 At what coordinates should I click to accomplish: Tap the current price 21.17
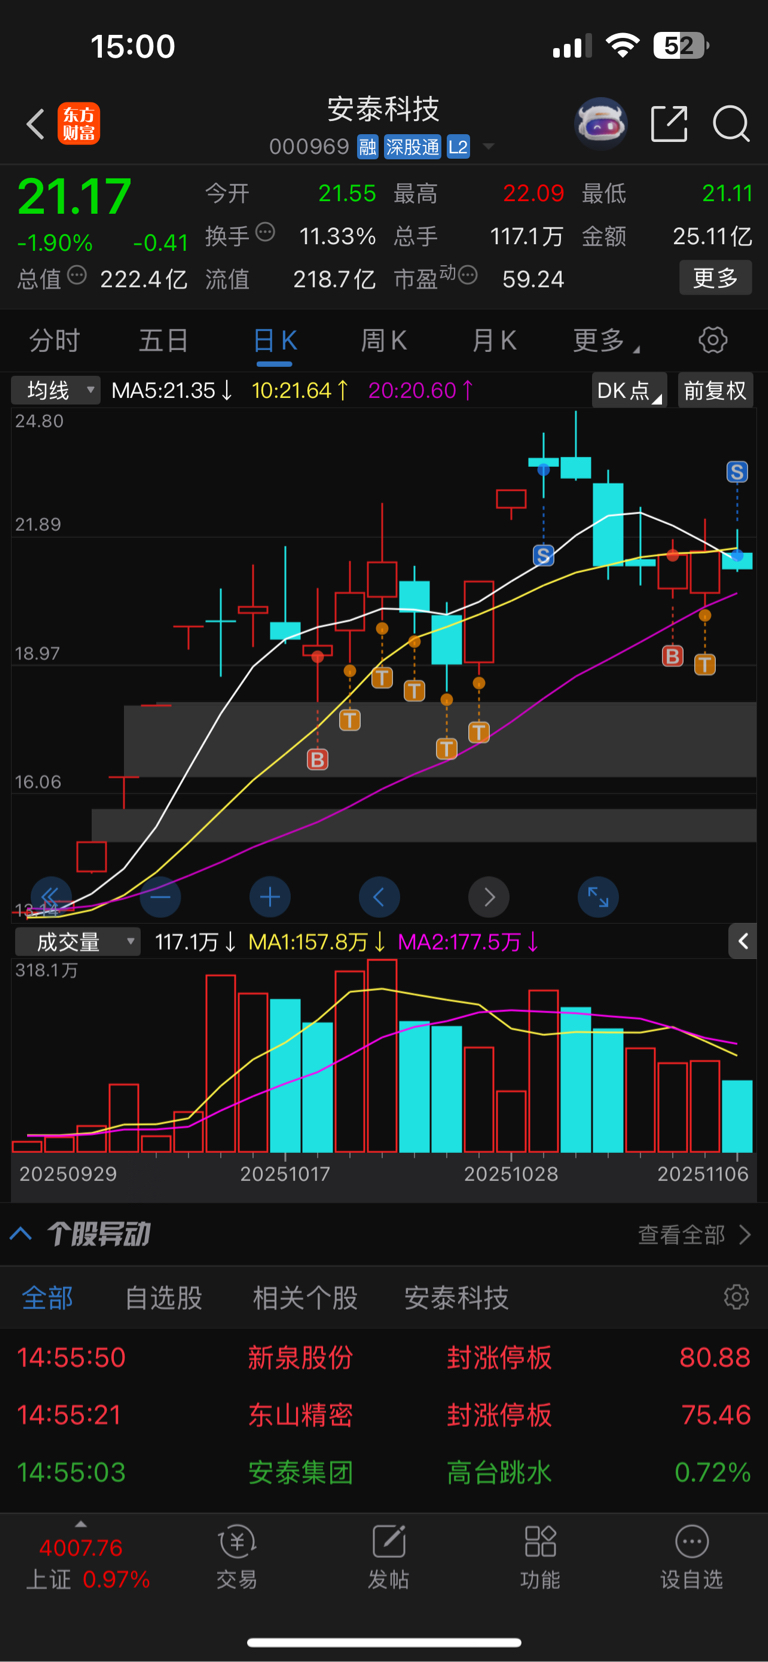tap(74, 197)
